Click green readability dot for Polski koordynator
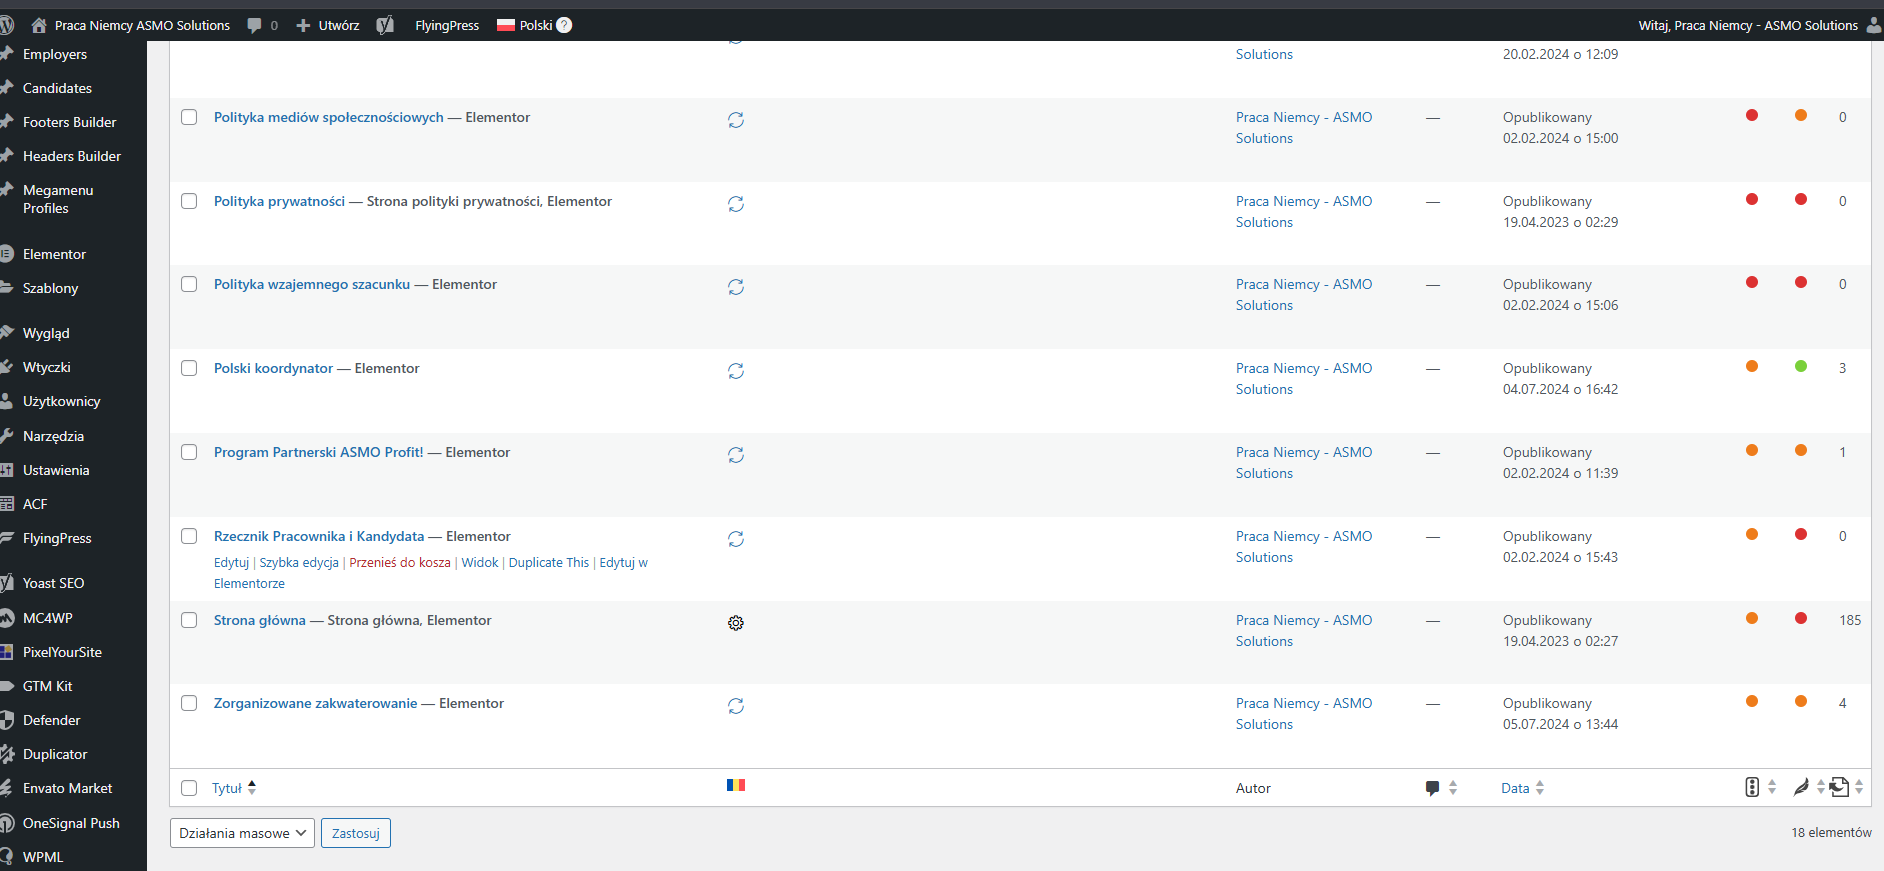Image resolution: width=1884 pixels, height=871 pixels. 1801,366
